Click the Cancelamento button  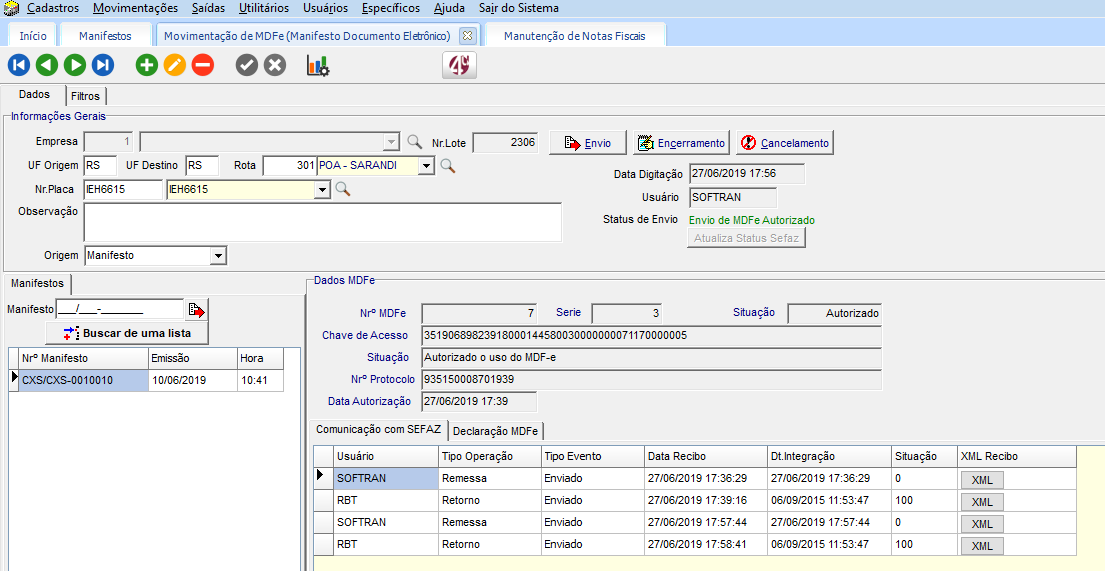point(785,143)
